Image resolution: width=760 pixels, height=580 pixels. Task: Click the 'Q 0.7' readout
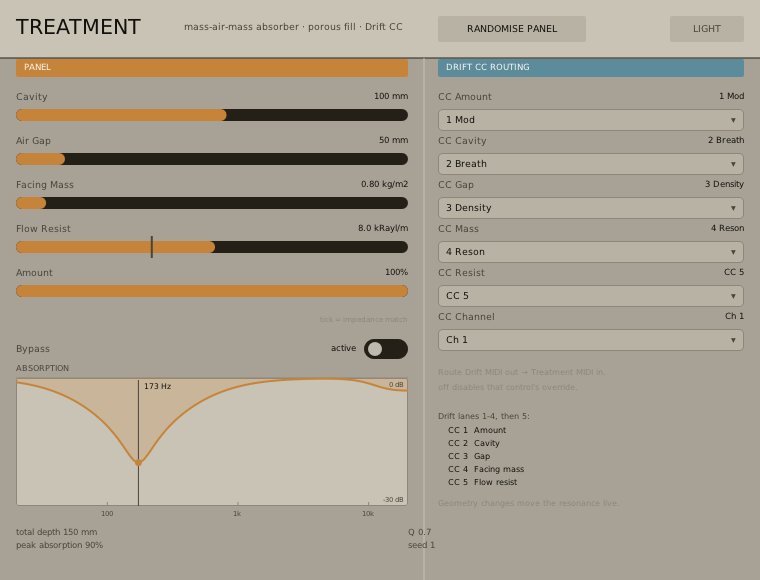tap(419, 532)
